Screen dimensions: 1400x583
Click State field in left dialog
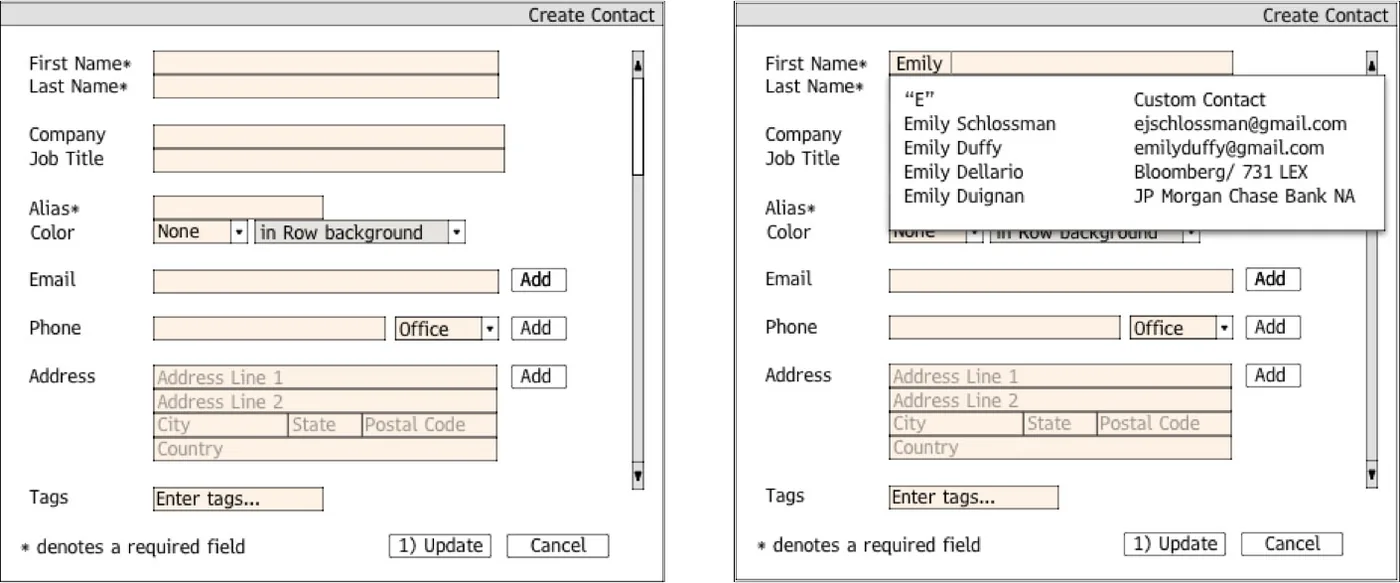click(x=325, y=425)
